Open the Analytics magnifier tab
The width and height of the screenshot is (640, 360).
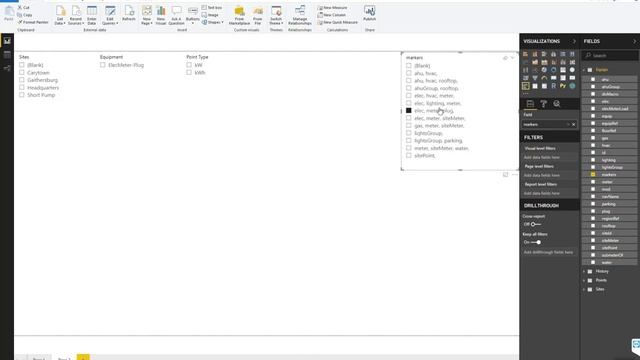tap(557, 104)
